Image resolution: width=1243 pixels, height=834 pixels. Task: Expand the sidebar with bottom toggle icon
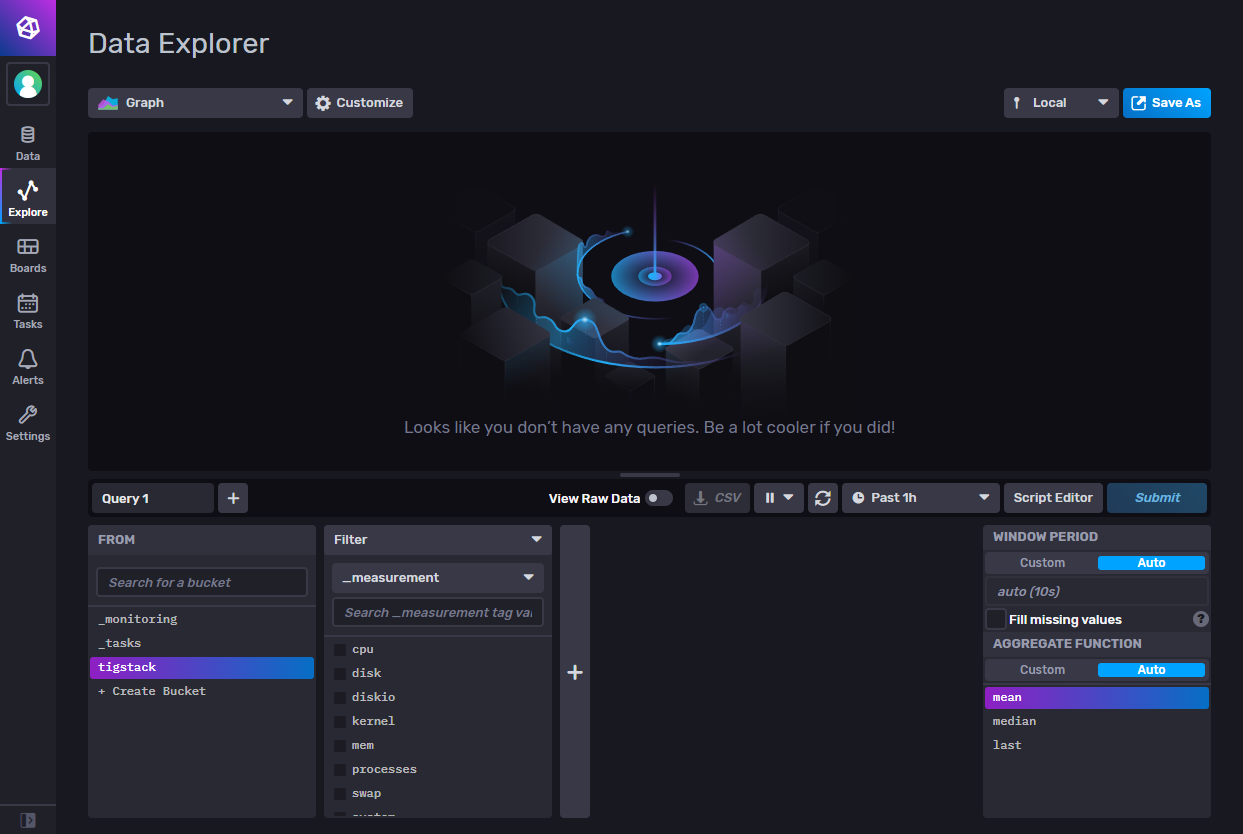click(28, 820)
